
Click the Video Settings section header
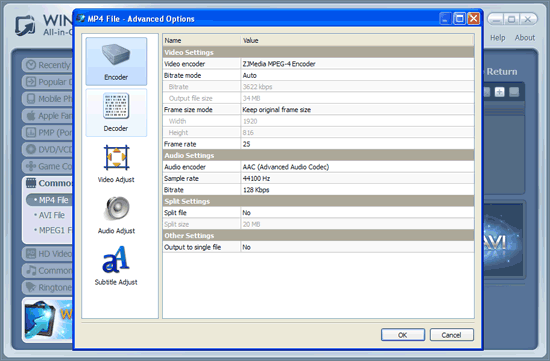coord(318,52)
